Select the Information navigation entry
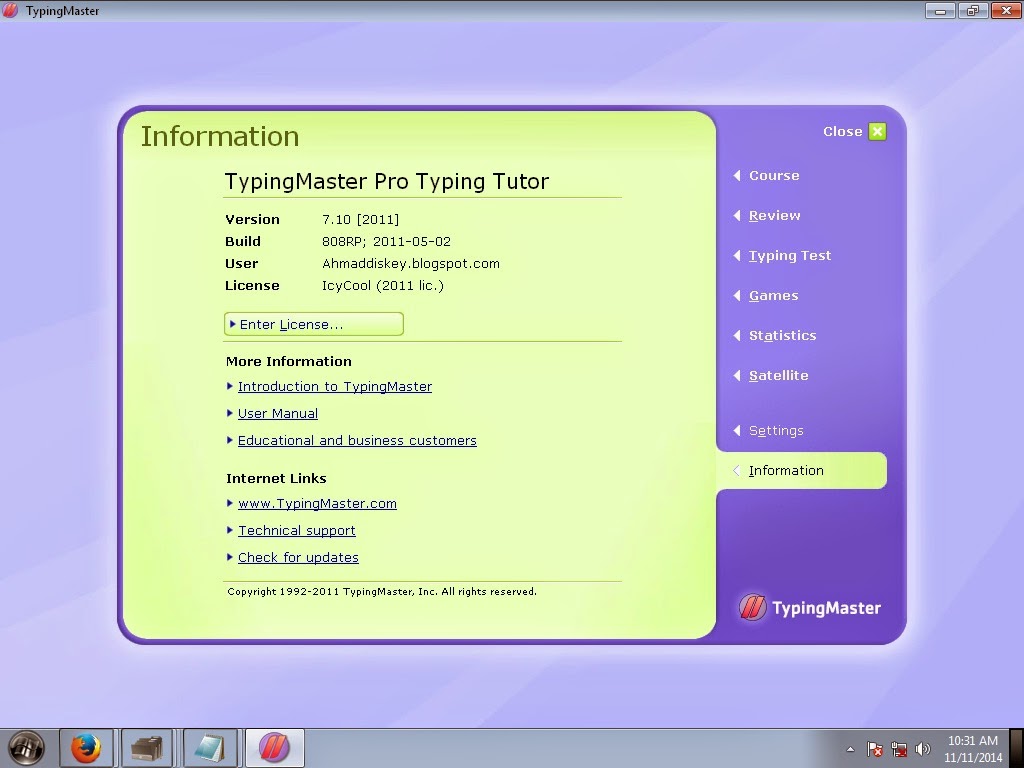This screenshot has height=768, width=1024. point(788,470)
